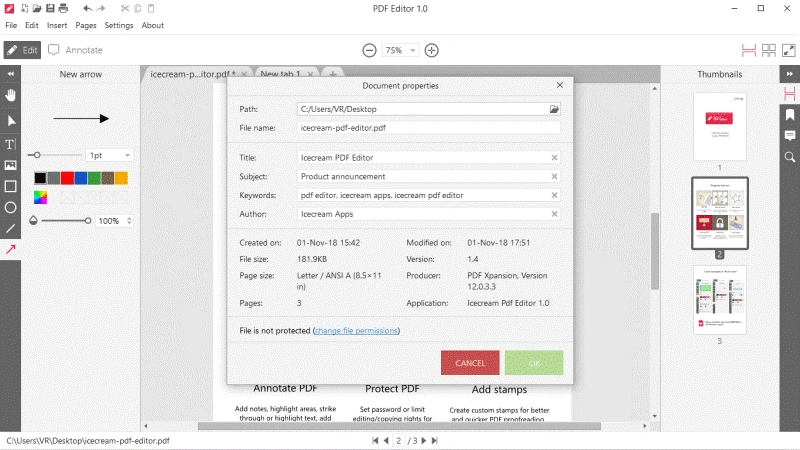
Task: Undo the last action
Action: pos(87,8)
